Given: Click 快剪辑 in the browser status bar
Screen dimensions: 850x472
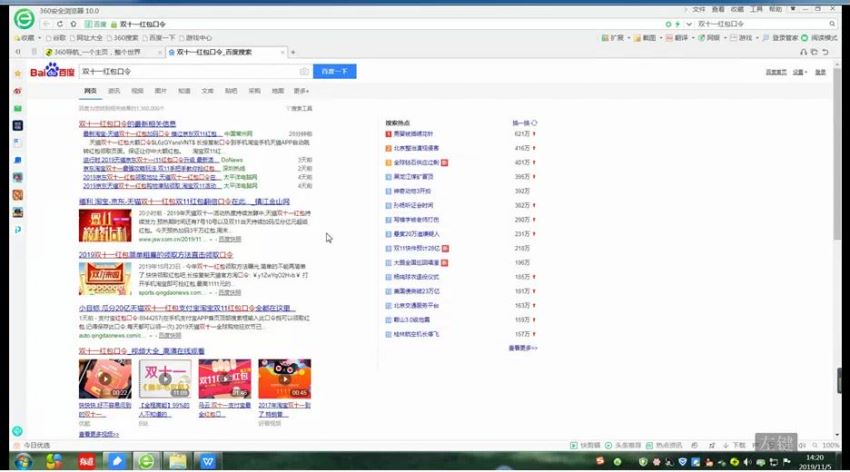Looking at the screenshot, I should [585, 445].
